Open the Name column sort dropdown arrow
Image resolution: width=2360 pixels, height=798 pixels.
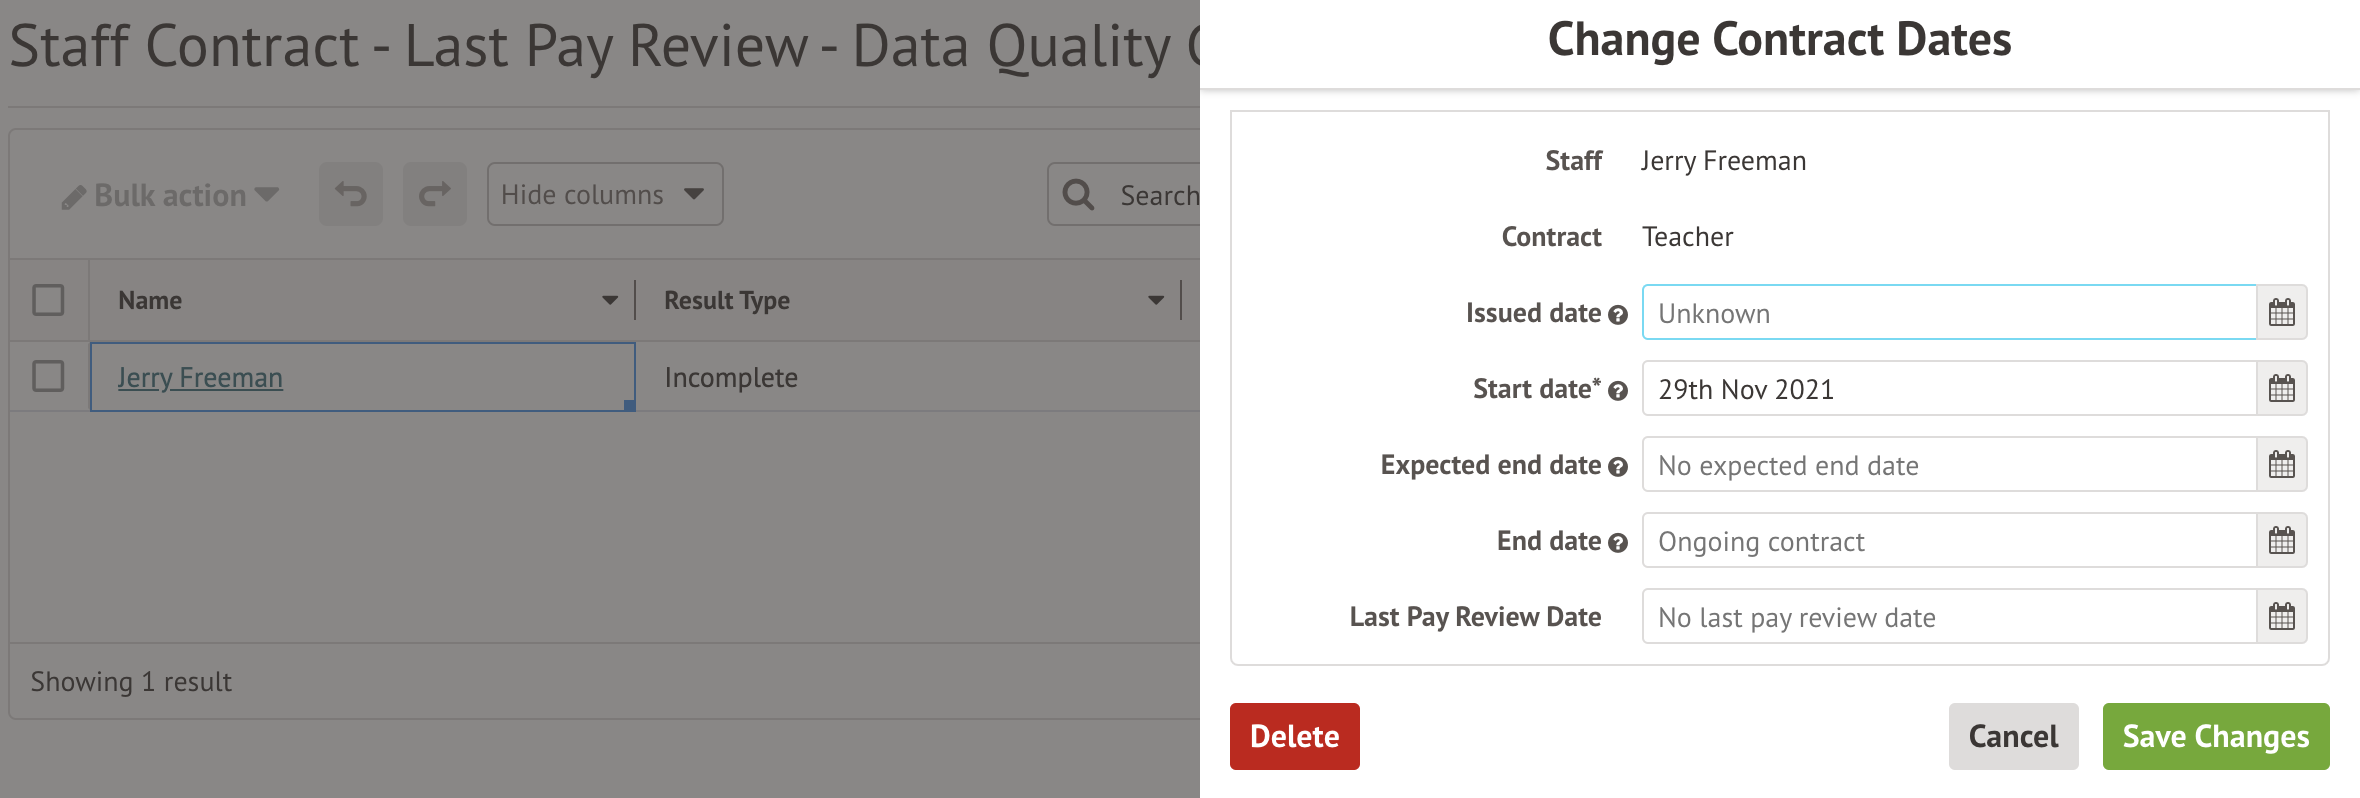pos(609,300)
